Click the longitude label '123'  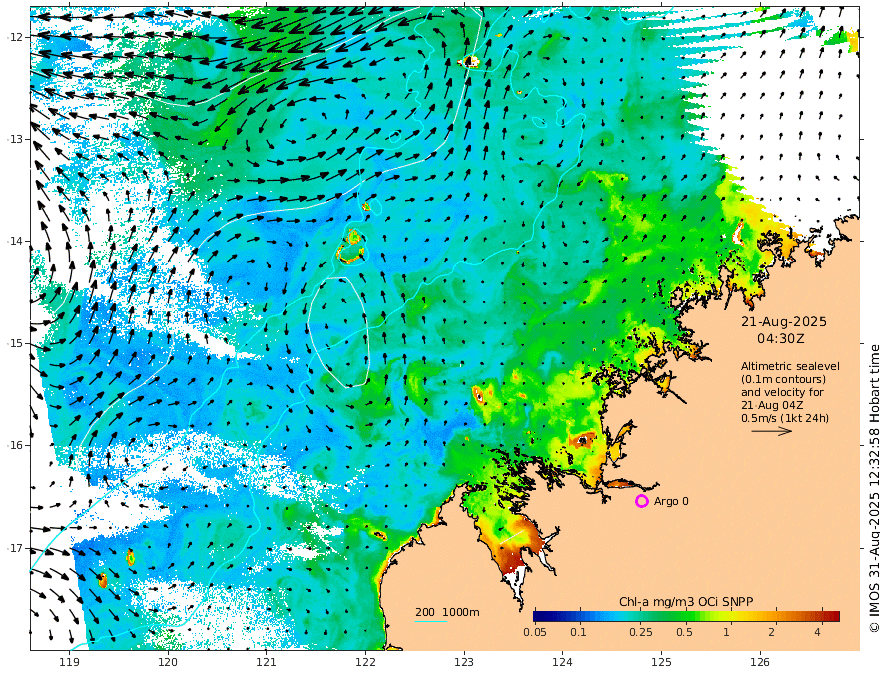click(464, 662)
